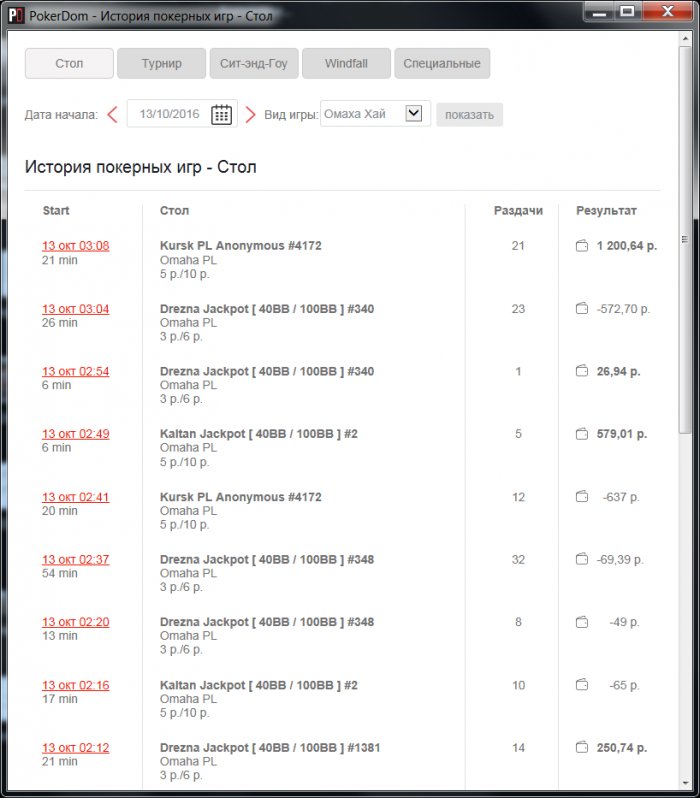The height and width of the screenshot is (798, 700).
Task: Select the Стол tab
Action: click(69, 64)
